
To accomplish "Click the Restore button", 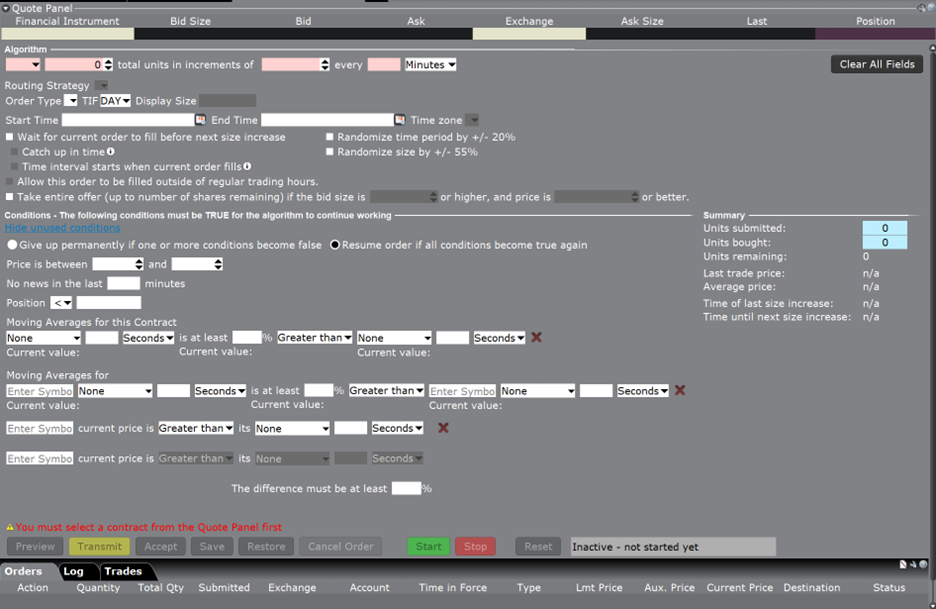I will [x=266, y=546].
